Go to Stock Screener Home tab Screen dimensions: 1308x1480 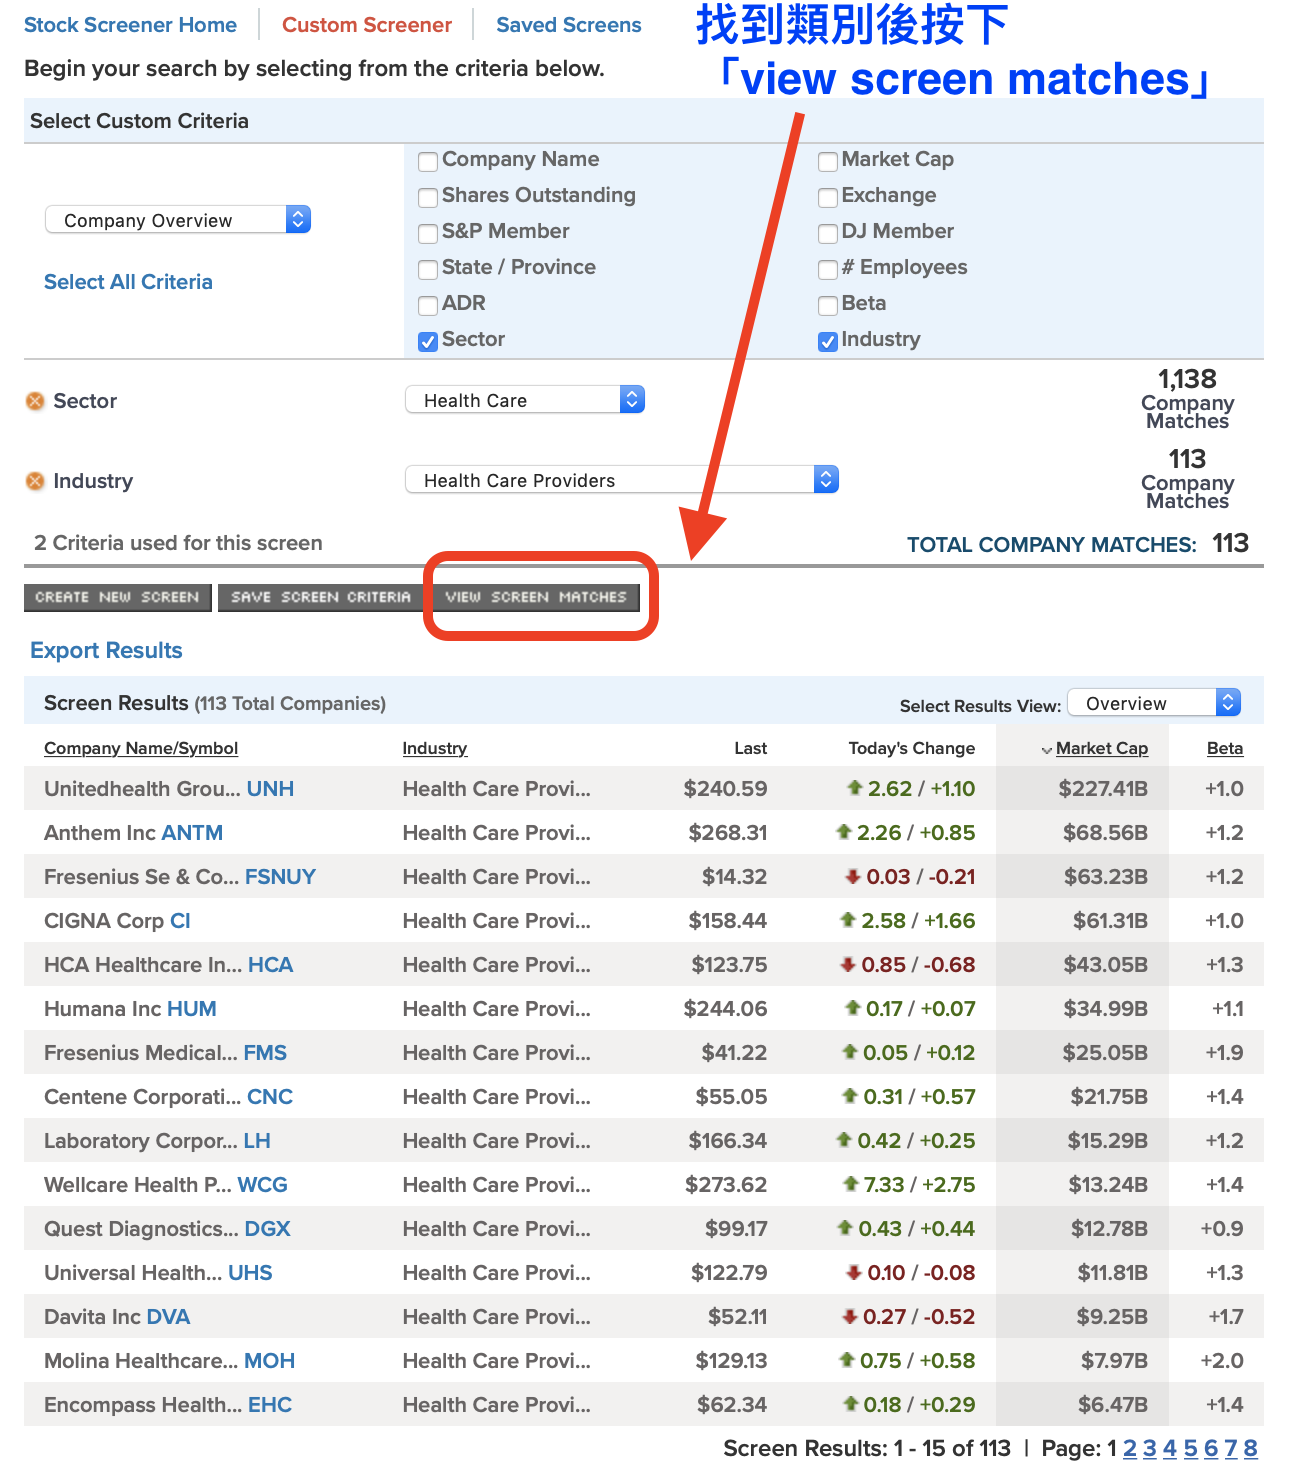[x=130, y=25]
